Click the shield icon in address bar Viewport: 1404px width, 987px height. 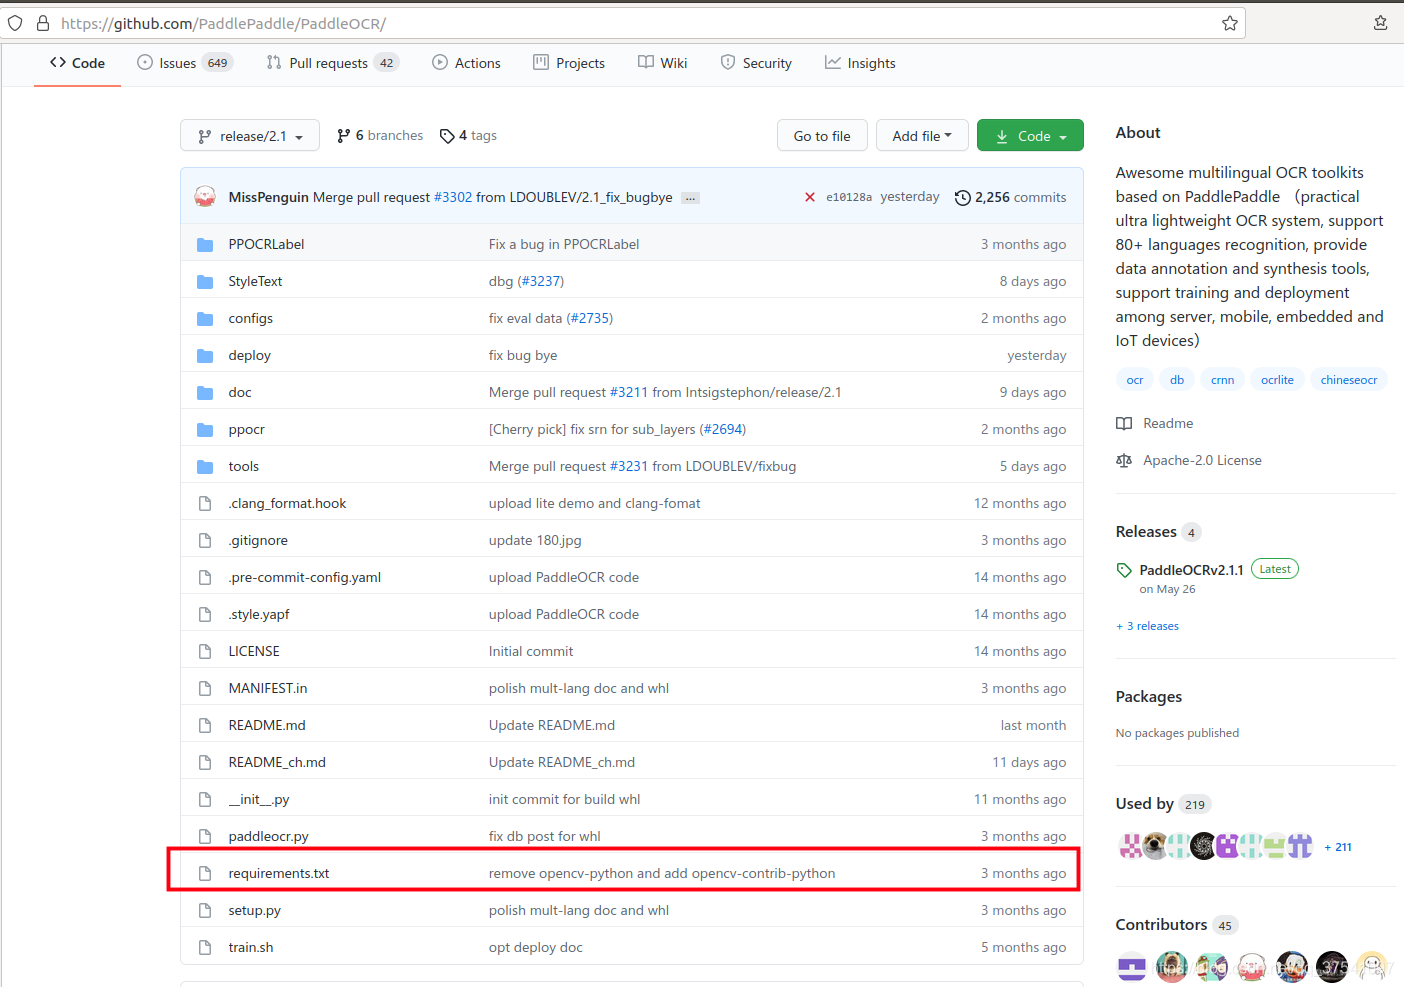(x=15, y=23)
